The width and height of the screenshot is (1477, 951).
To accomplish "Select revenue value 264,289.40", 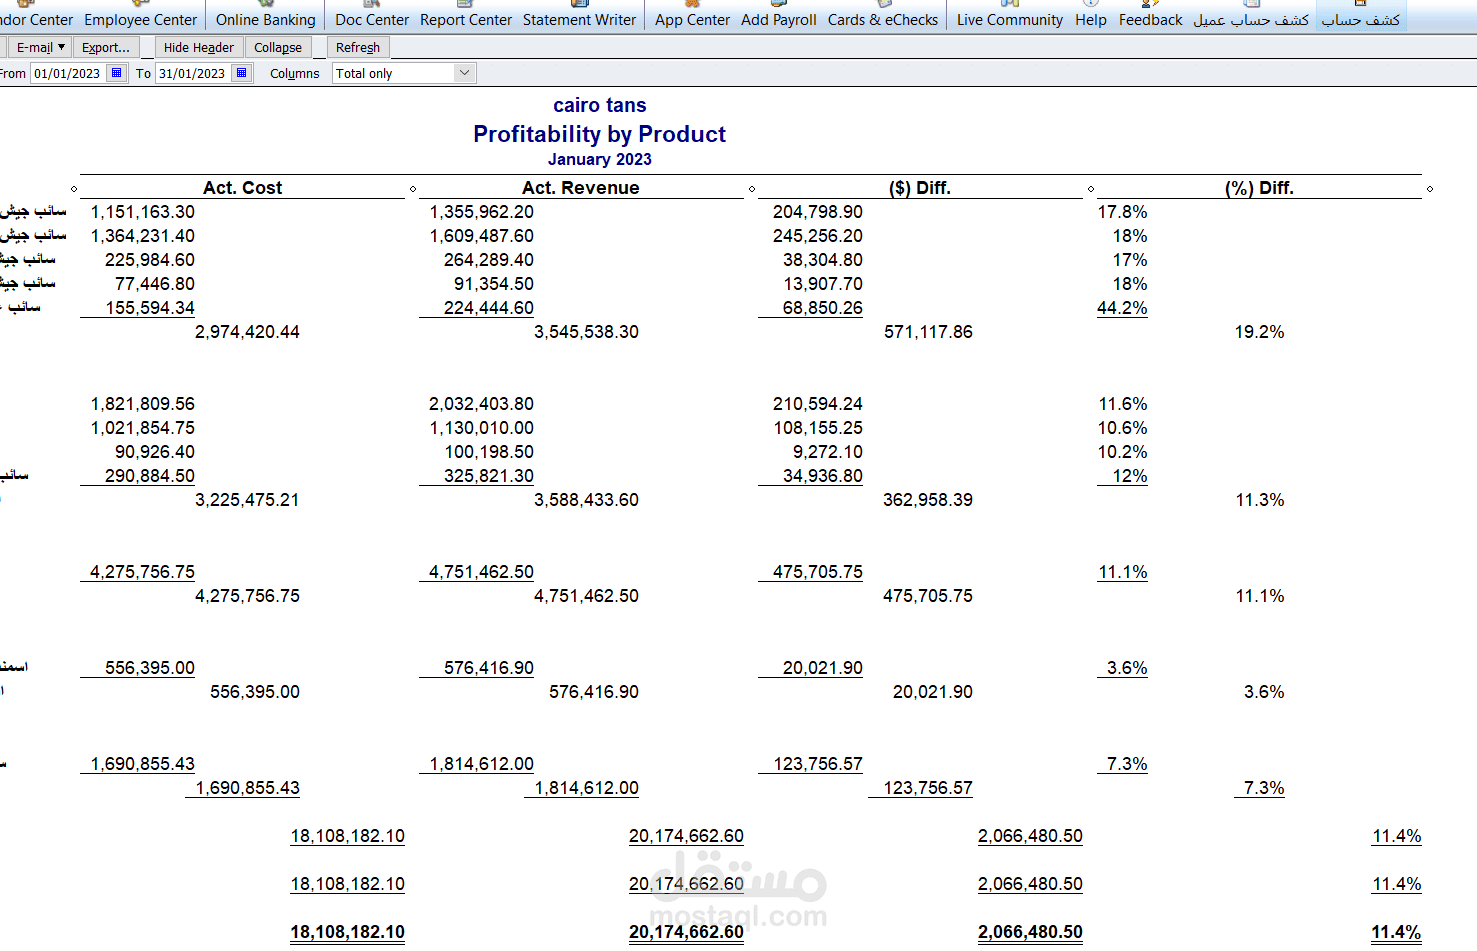I will coord(489,260).
